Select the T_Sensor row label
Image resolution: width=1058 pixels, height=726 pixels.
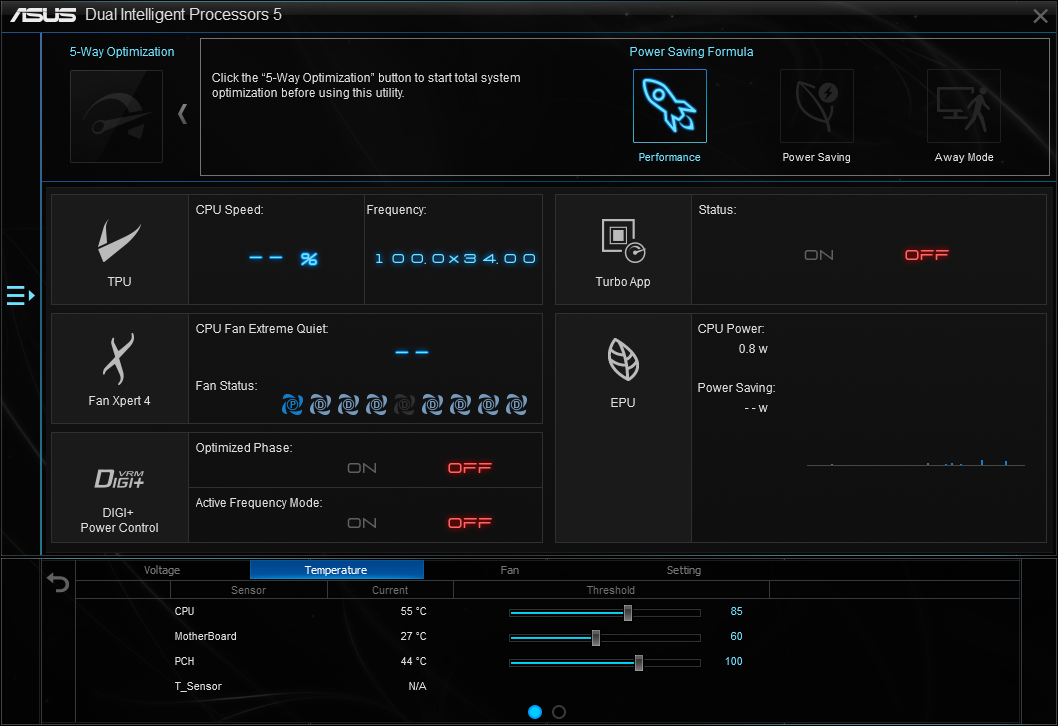(x=198, y=686)
